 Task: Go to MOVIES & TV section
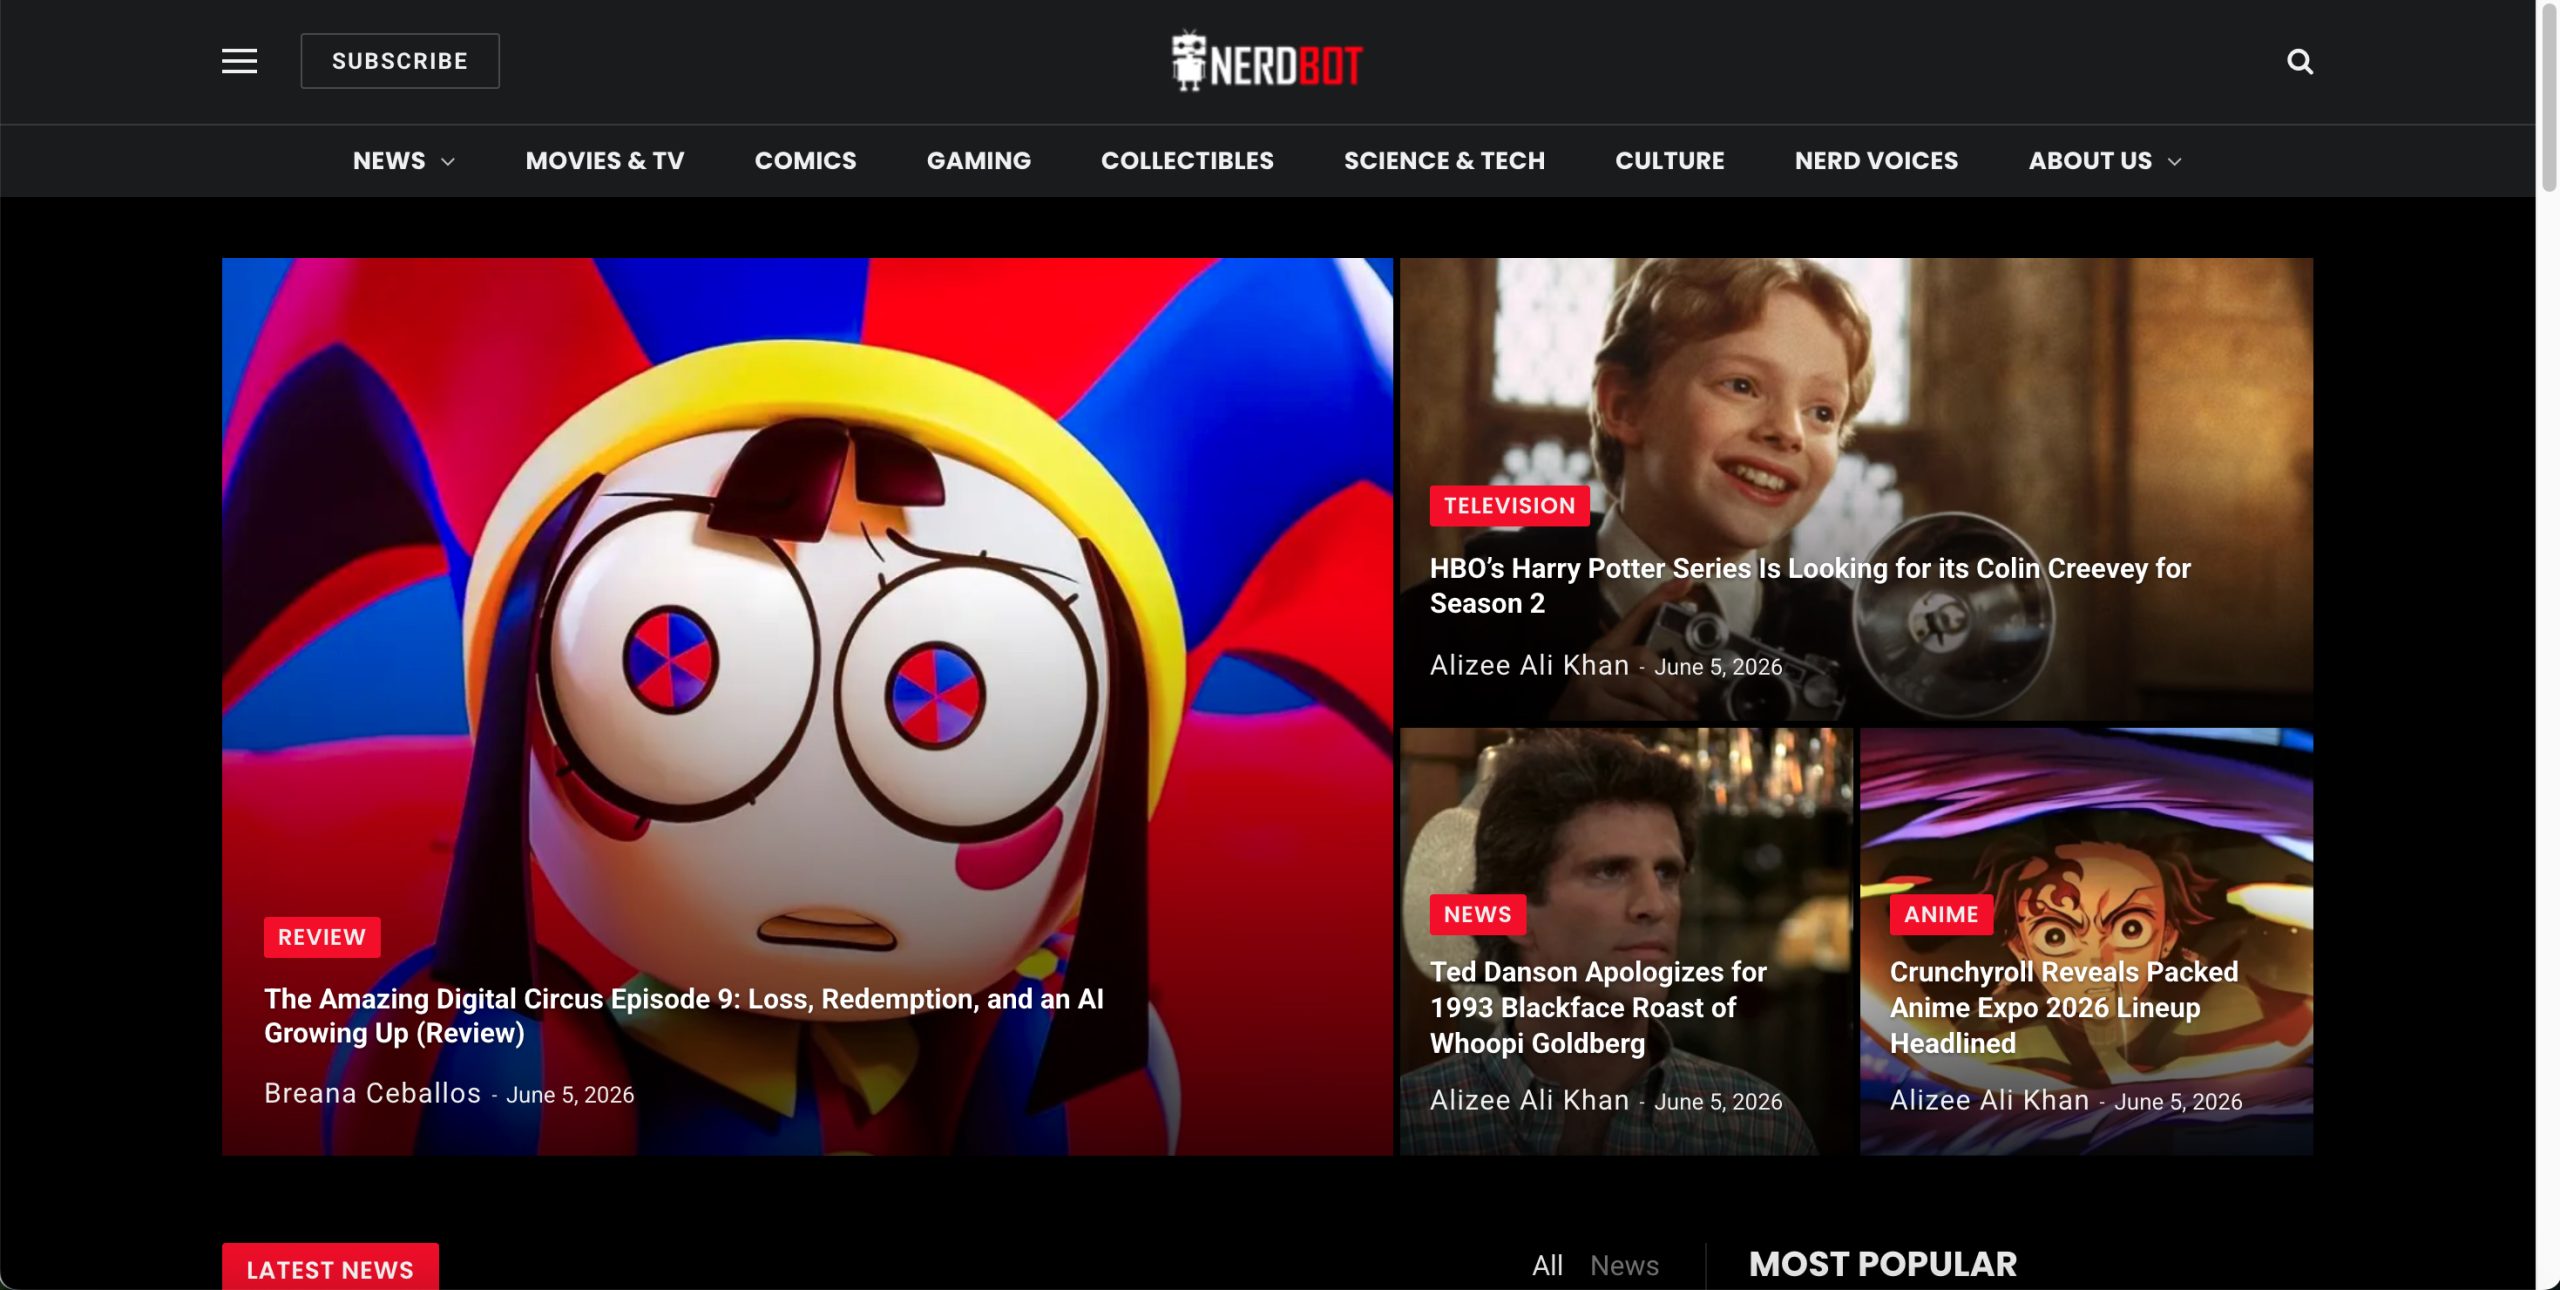click(x=605, y=161)
